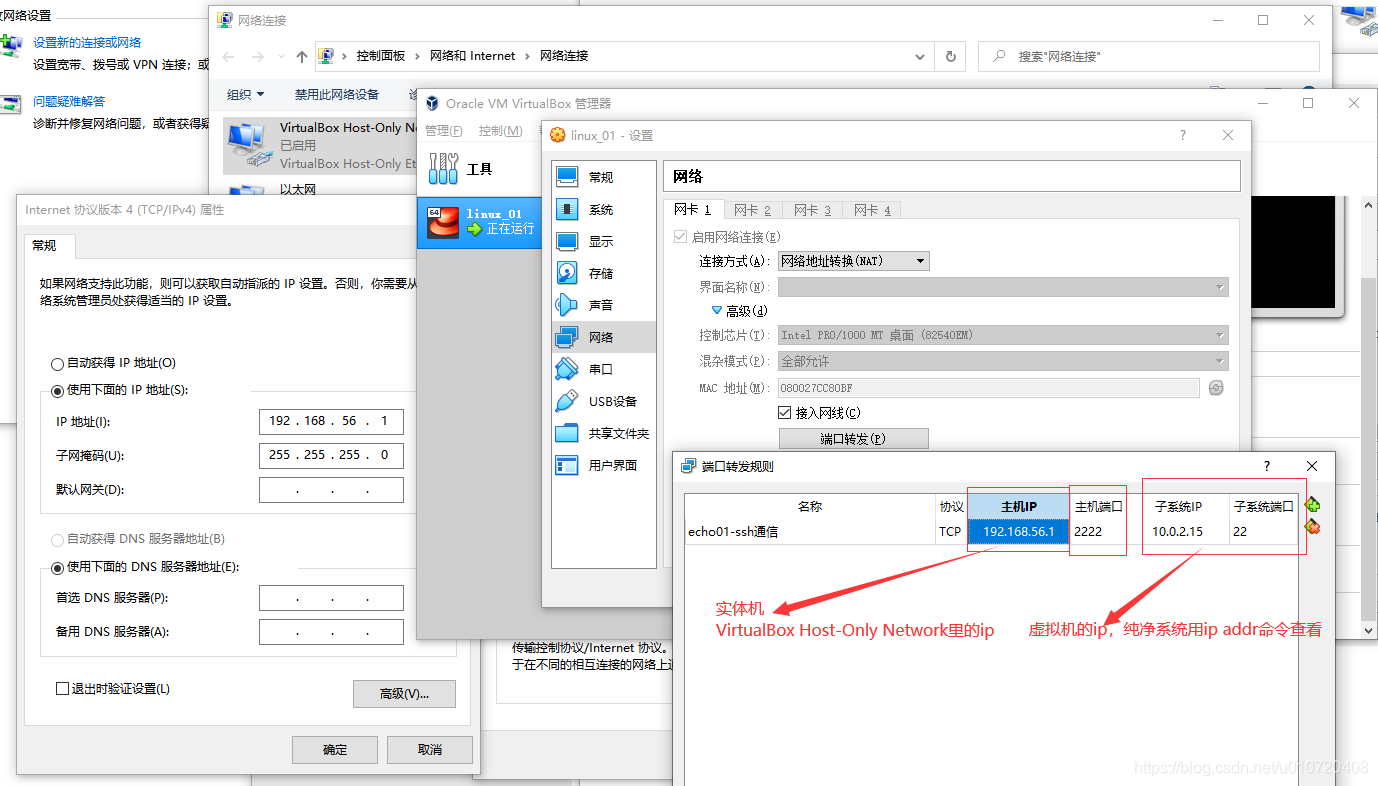This screenshot has width=1378, height=786.
Task: Open the 常规 settings category icon
Action: click(567, 177)
